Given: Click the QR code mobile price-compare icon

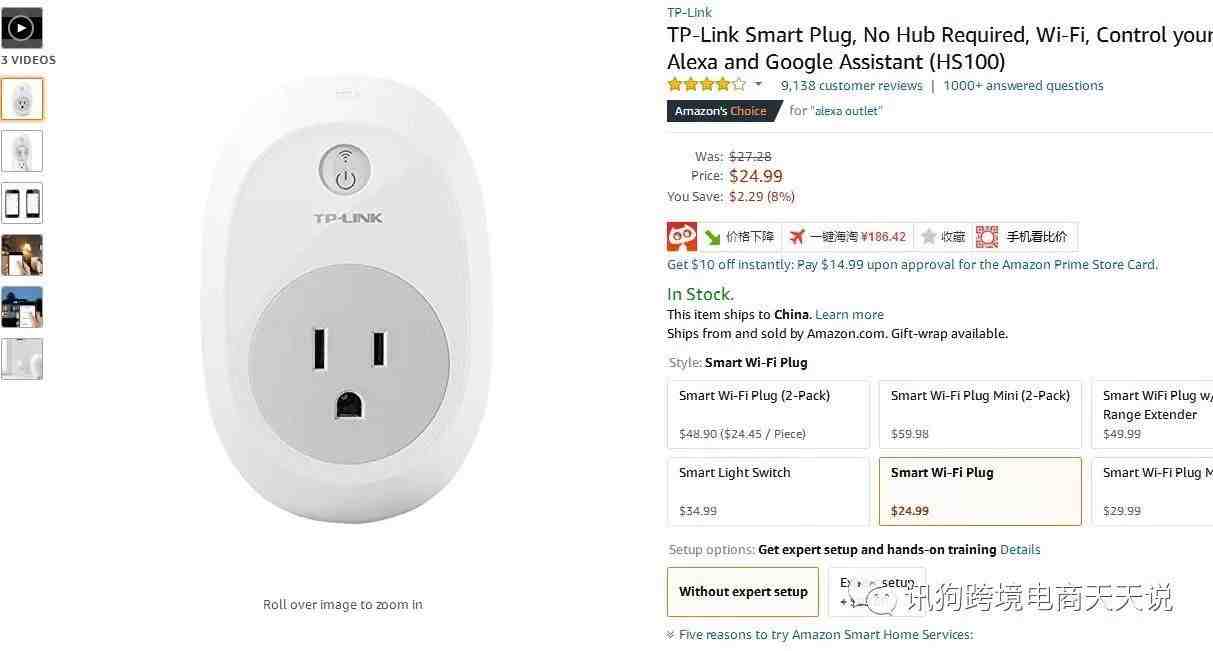Looking at the screenshot, I should tap(987, 237).
